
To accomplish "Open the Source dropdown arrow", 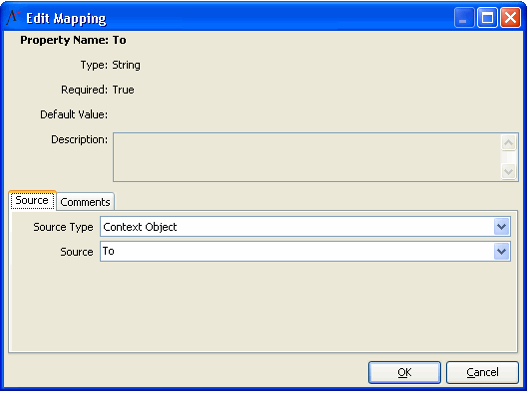I will (501, 252).
